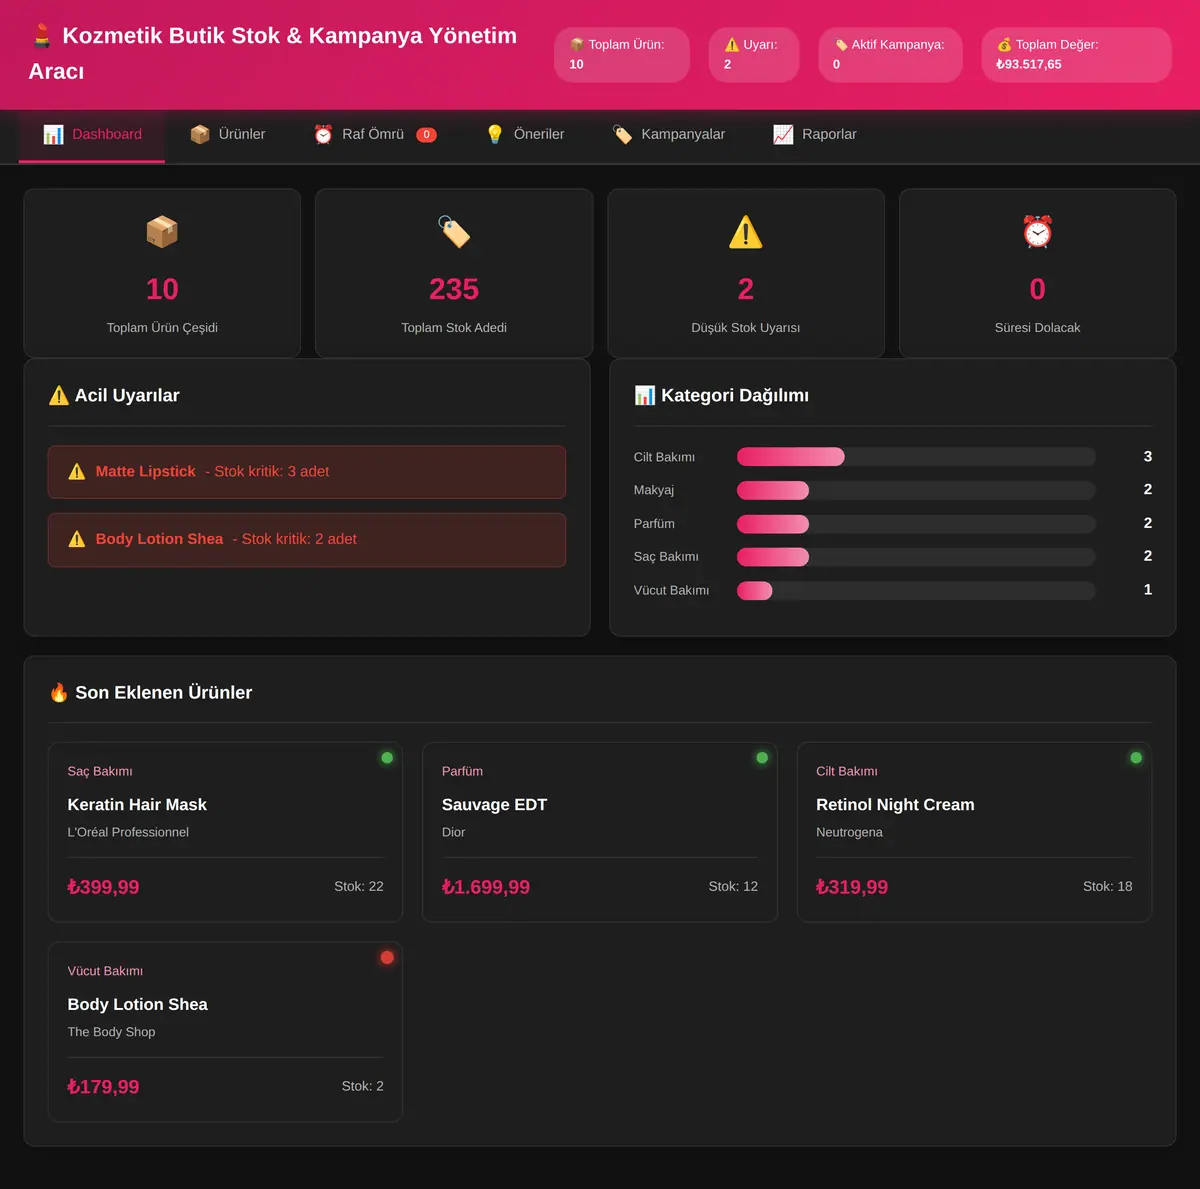The image size is (1200, 1189).
Task: Click the warning icon beside Matte Lipstick alert
Action: tap(77, 472)
